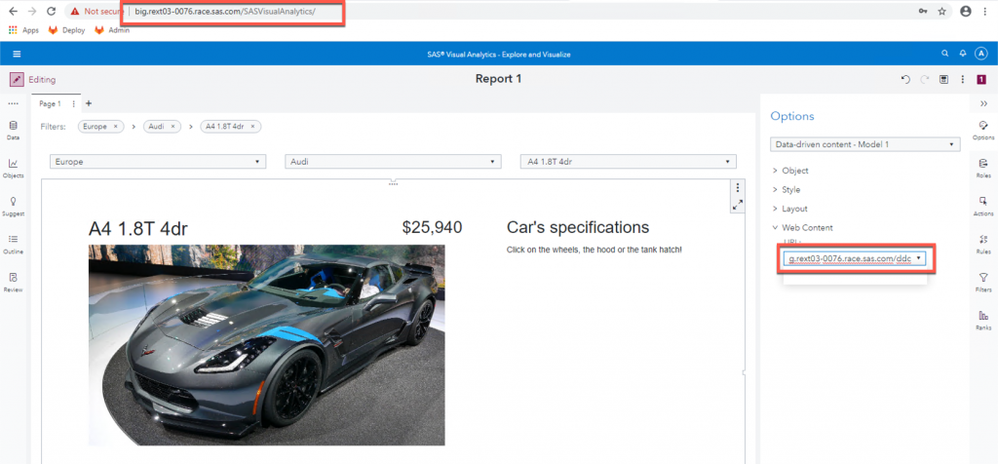This screenshot has width=998, height=464.
Task: Save the report with disk icon
Action: (944, 80)
